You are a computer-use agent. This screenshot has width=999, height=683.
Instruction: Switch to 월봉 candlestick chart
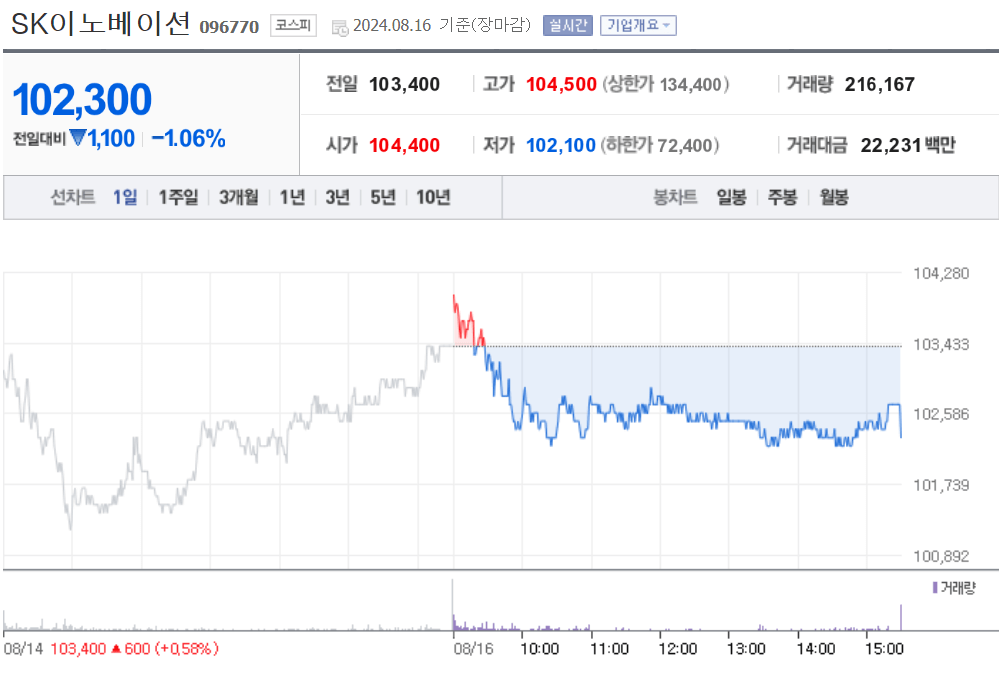(x=834, y=198)
